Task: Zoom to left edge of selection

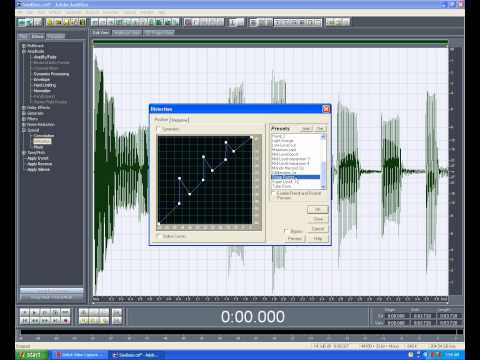Action: pos(94,321)
